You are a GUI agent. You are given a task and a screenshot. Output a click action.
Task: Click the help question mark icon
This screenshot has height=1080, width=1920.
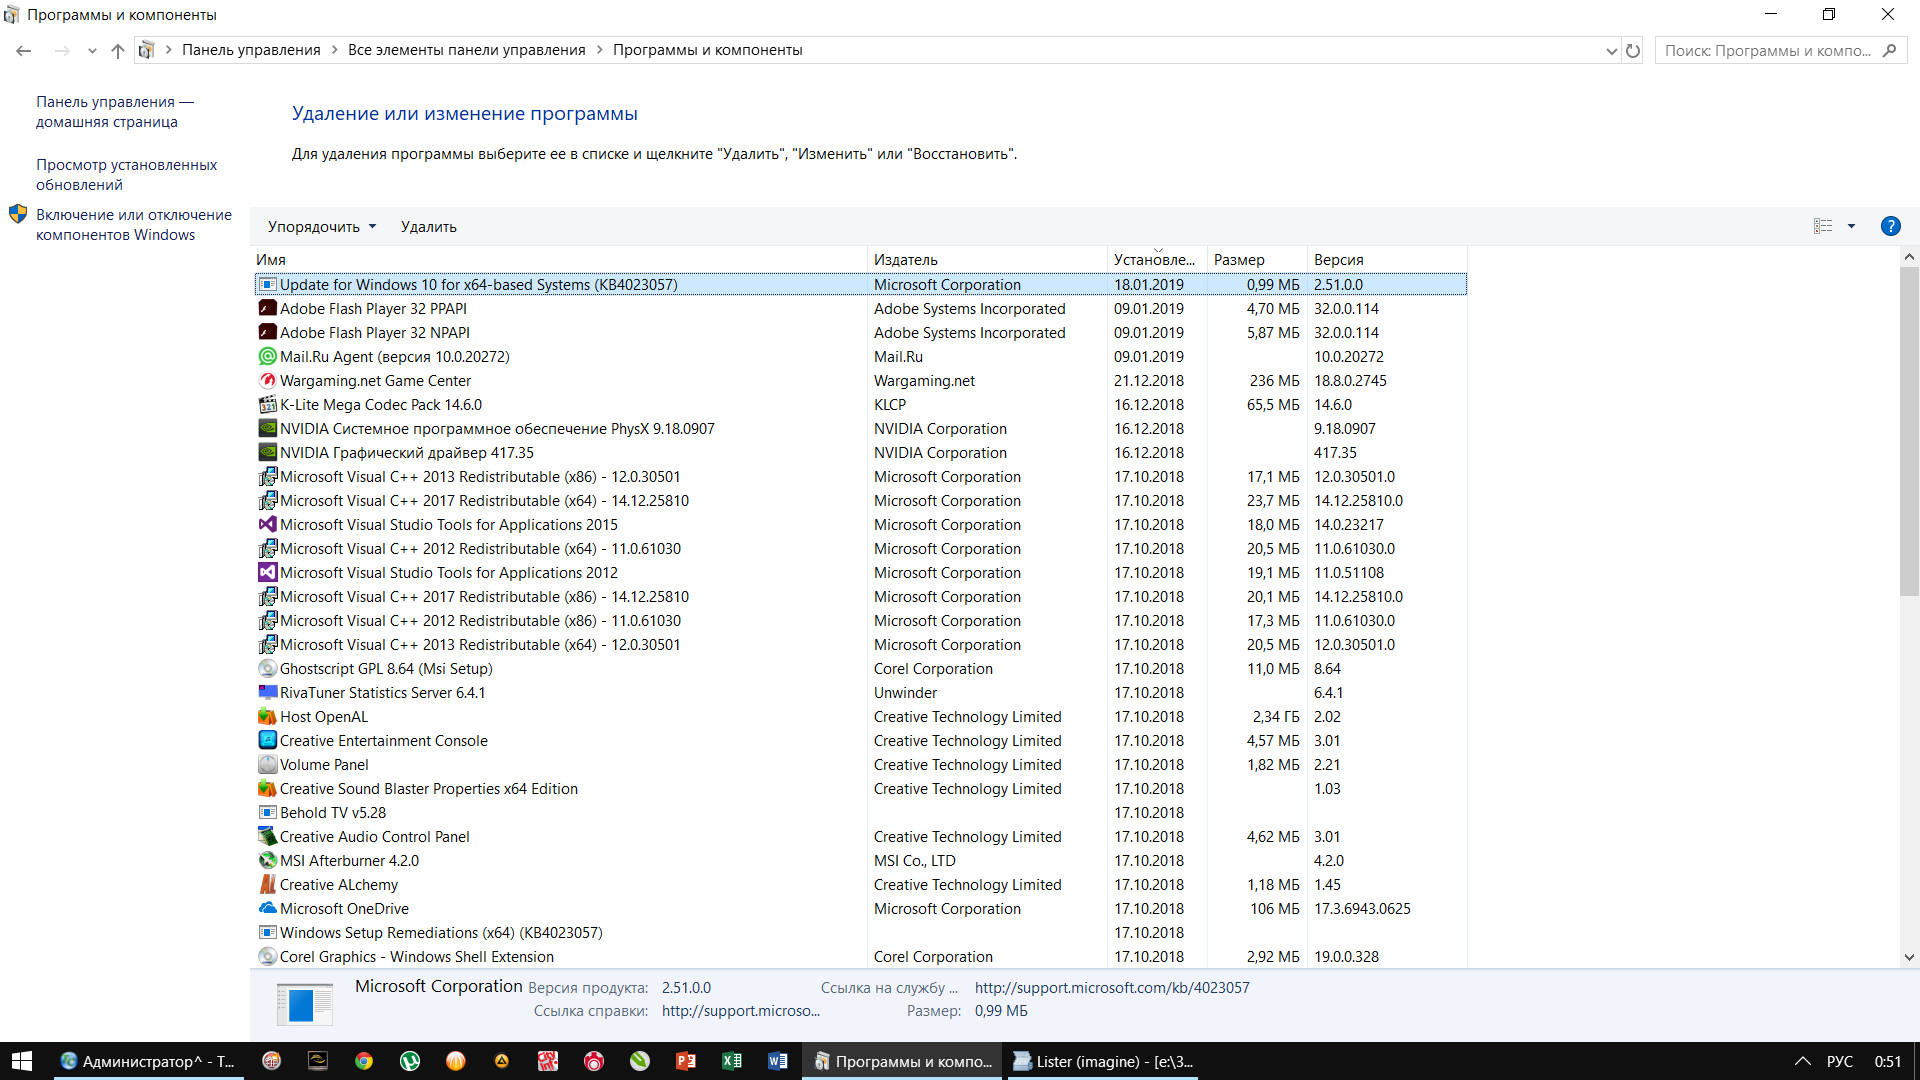(1890, 226)
